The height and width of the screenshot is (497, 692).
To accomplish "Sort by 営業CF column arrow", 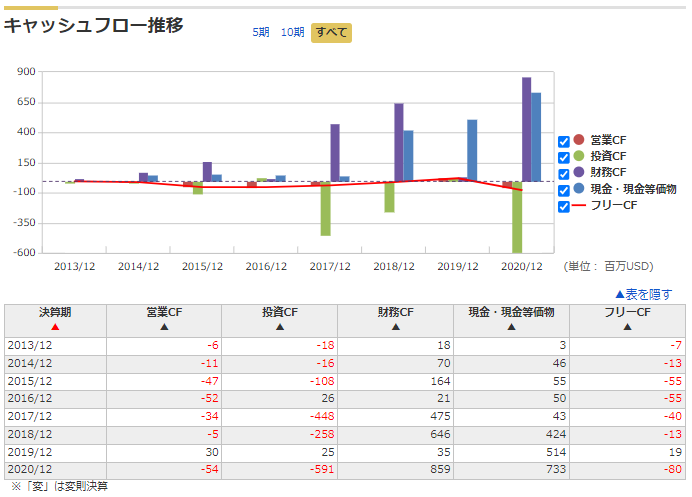I will pos(164,327).
